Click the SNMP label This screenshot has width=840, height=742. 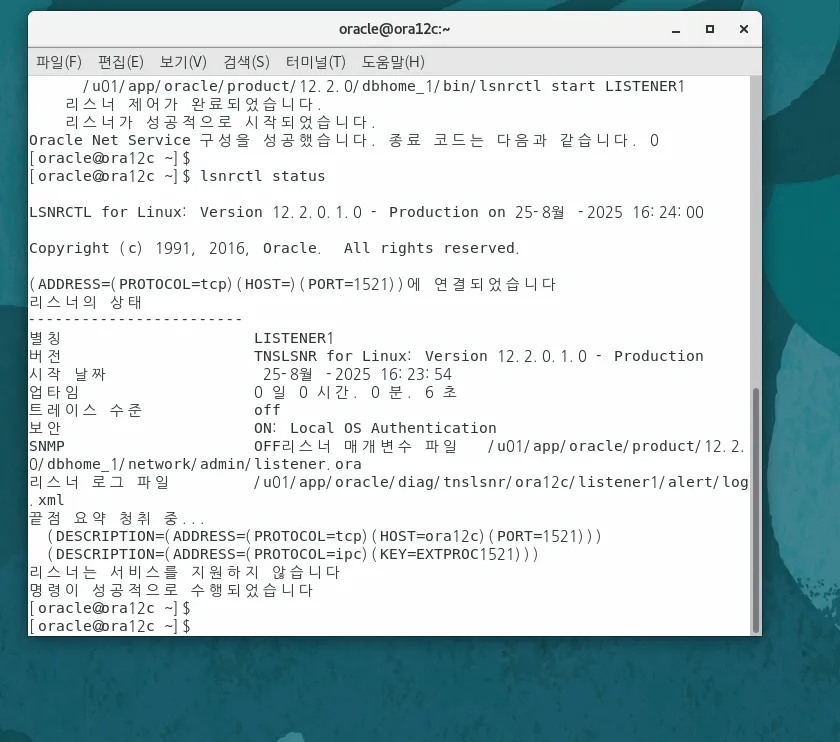tap(47, 446)
